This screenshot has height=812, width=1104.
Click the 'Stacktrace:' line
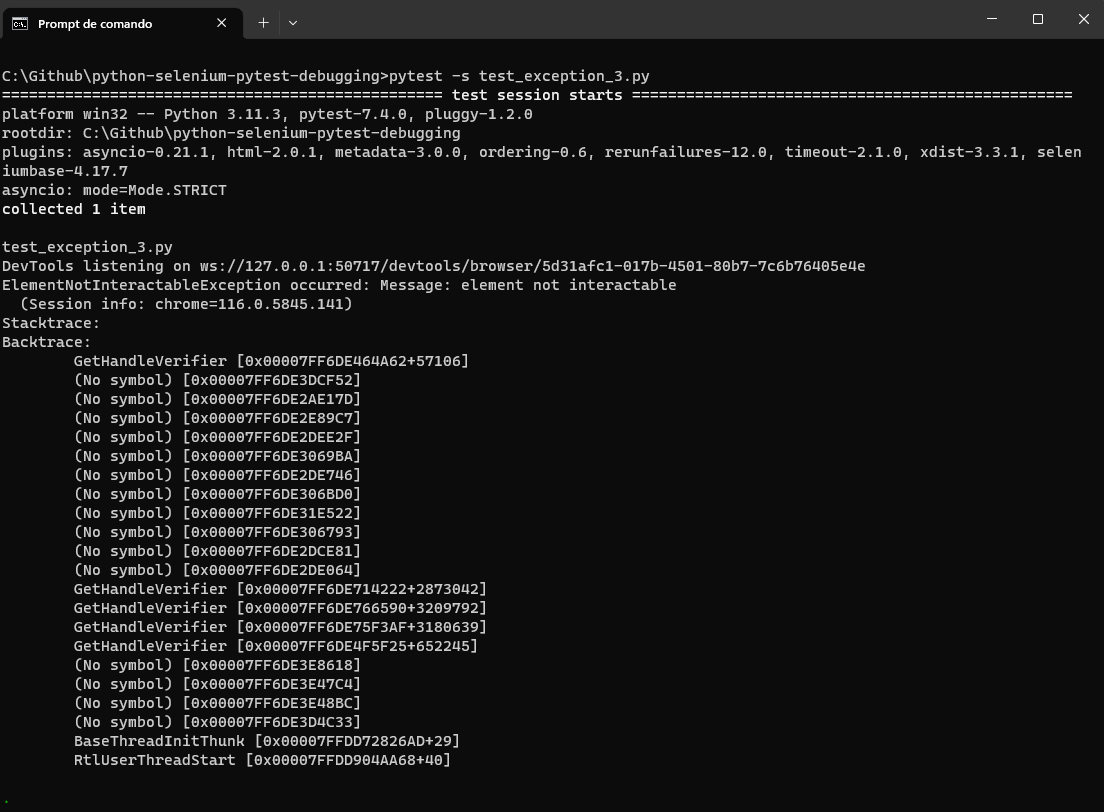click(x=51, y=323)
